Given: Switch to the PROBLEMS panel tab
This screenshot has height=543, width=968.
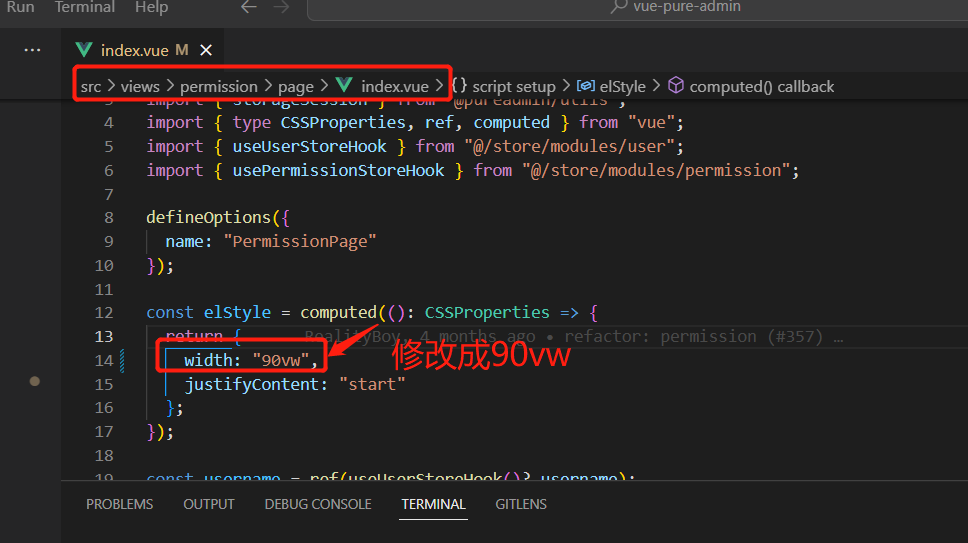Looking at the screenshot, I should (x=119, y=504).
